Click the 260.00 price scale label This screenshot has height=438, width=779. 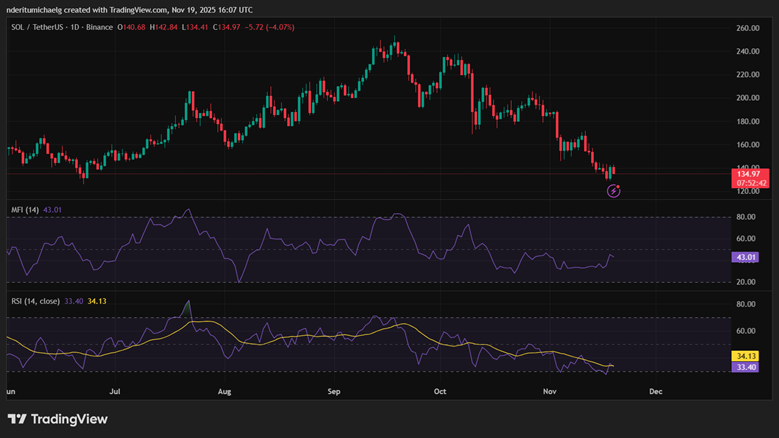pyautogui.click(x=749, y=27)
